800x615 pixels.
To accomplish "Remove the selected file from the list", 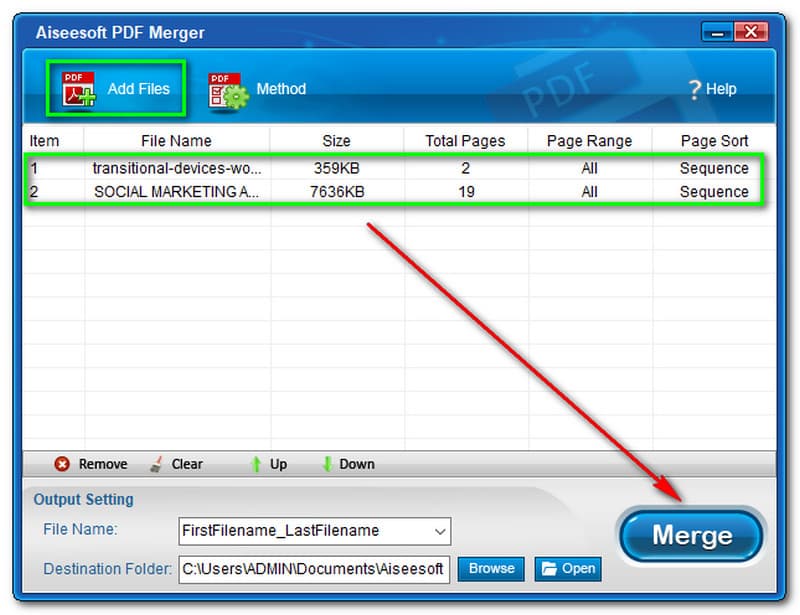I will tap(91, 464).
